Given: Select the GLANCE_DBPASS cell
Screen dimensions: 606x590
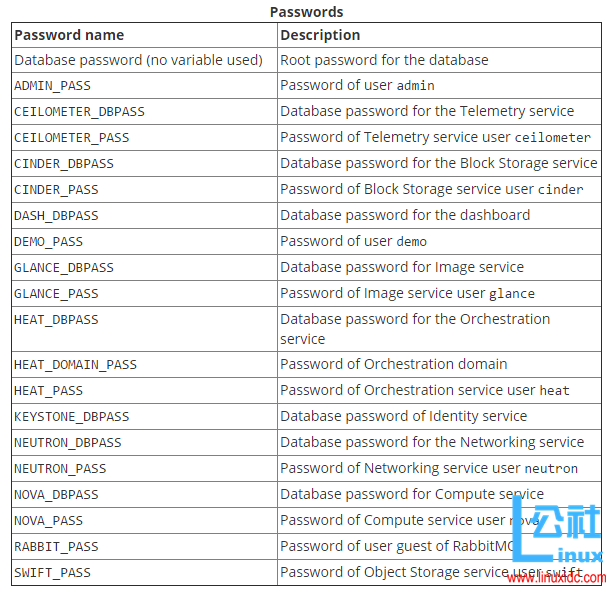Looking at the screenshot, I should (64, 268).
